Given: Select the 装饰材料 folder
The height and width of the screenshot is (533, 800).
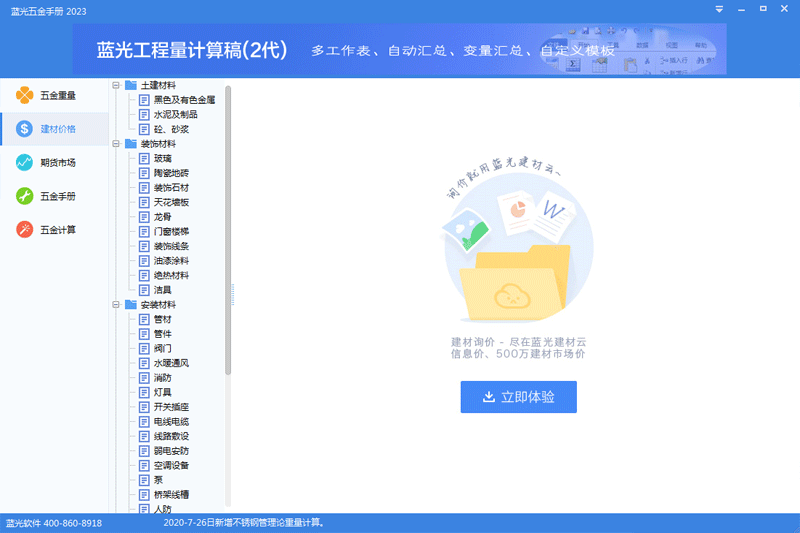Looking at the screenshot, I should tap(158, 144).
